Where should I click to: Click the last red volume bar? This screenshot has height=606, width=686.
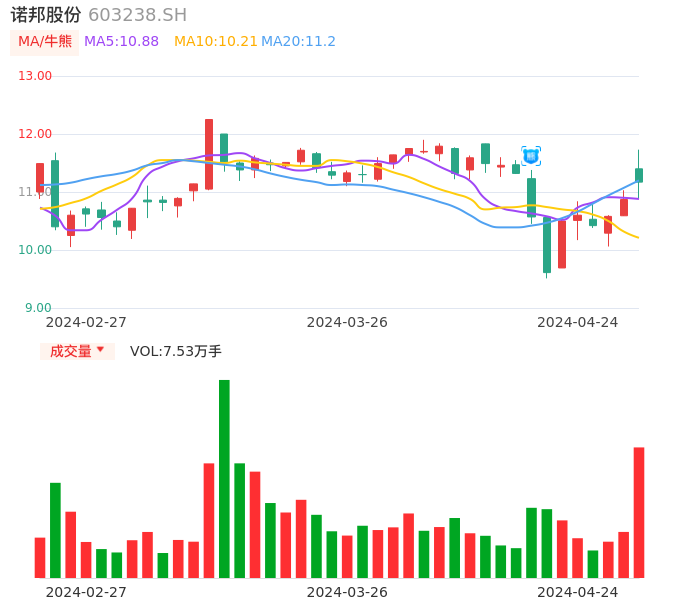[x=639, y=512]
